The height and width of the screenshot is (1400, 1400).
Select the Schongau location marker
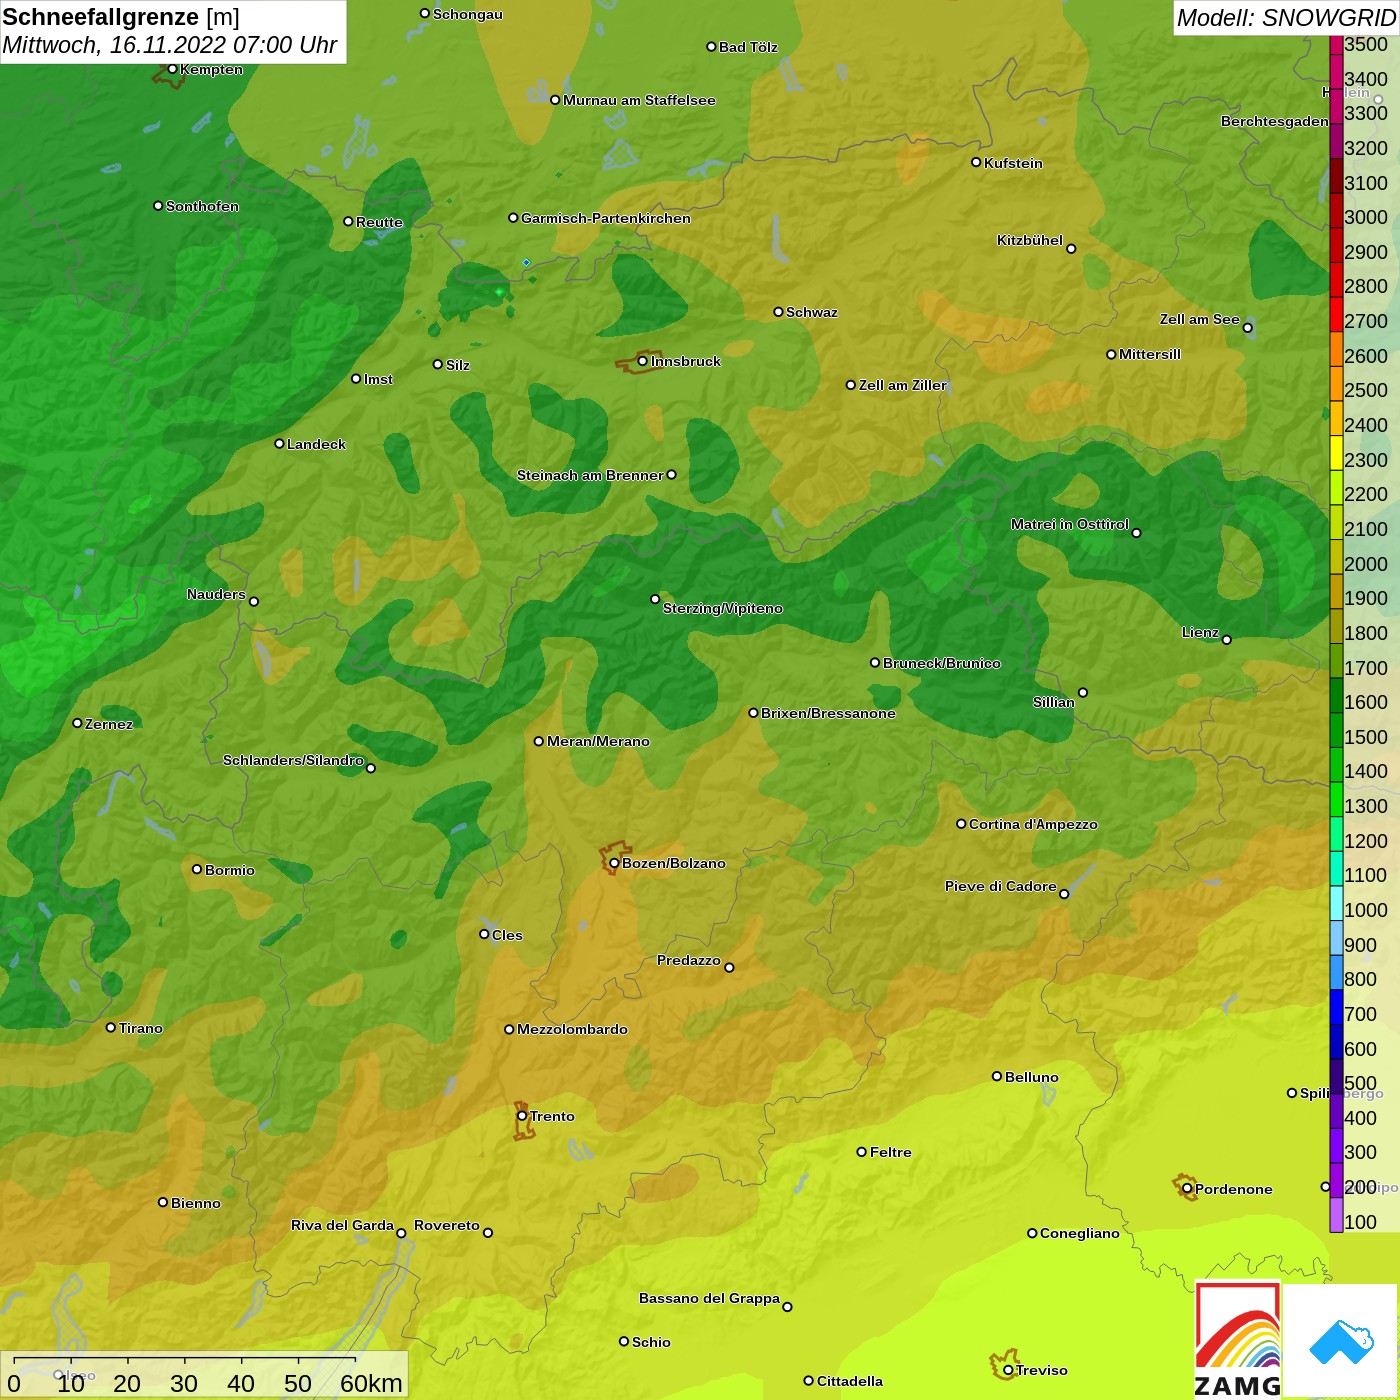point(425,14)
